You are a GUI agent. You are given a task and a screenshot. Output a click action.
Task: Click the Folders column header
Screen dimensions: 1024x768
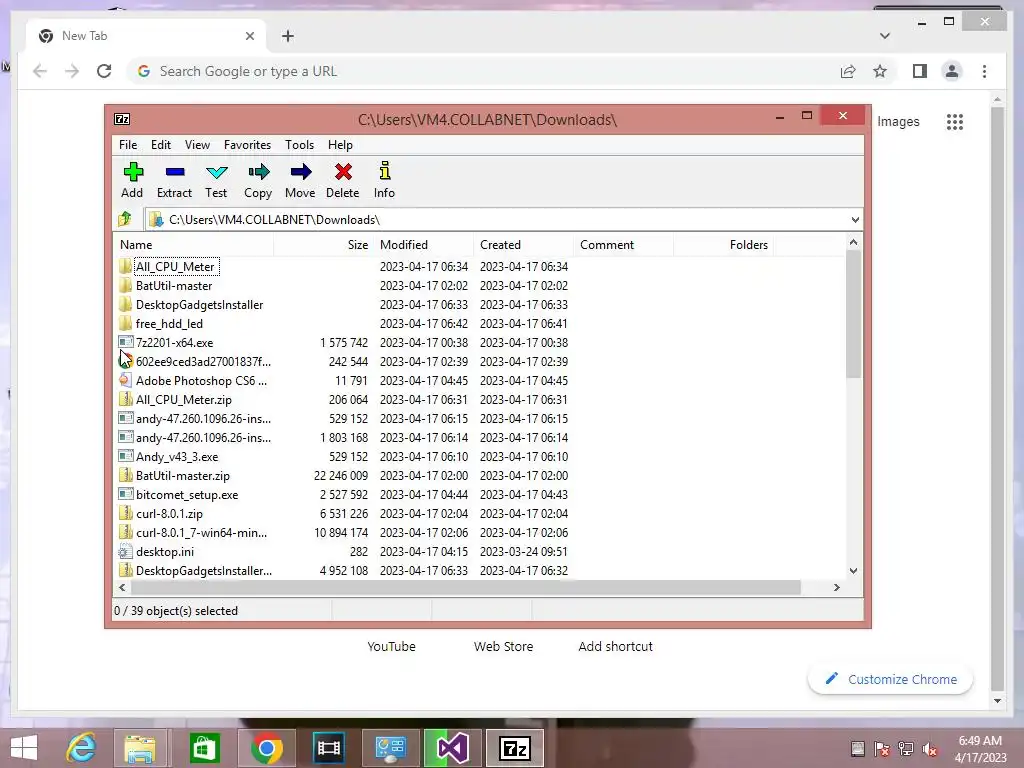pos(724,245)
